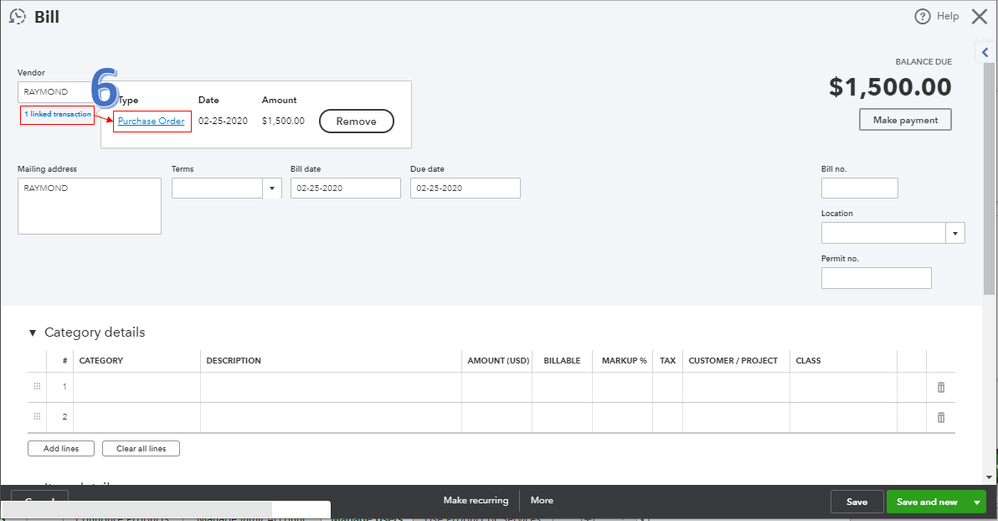Click the CLASS column header
This screenshot has height=521, width=998.
point(808,361)
